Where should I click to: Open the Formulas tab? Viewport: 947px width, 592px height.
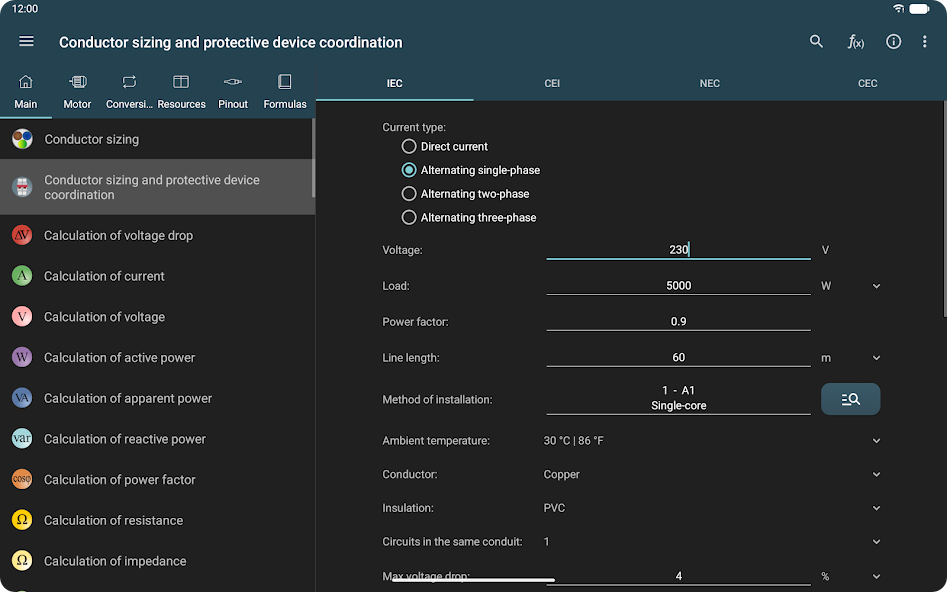[x=285, y=92]
